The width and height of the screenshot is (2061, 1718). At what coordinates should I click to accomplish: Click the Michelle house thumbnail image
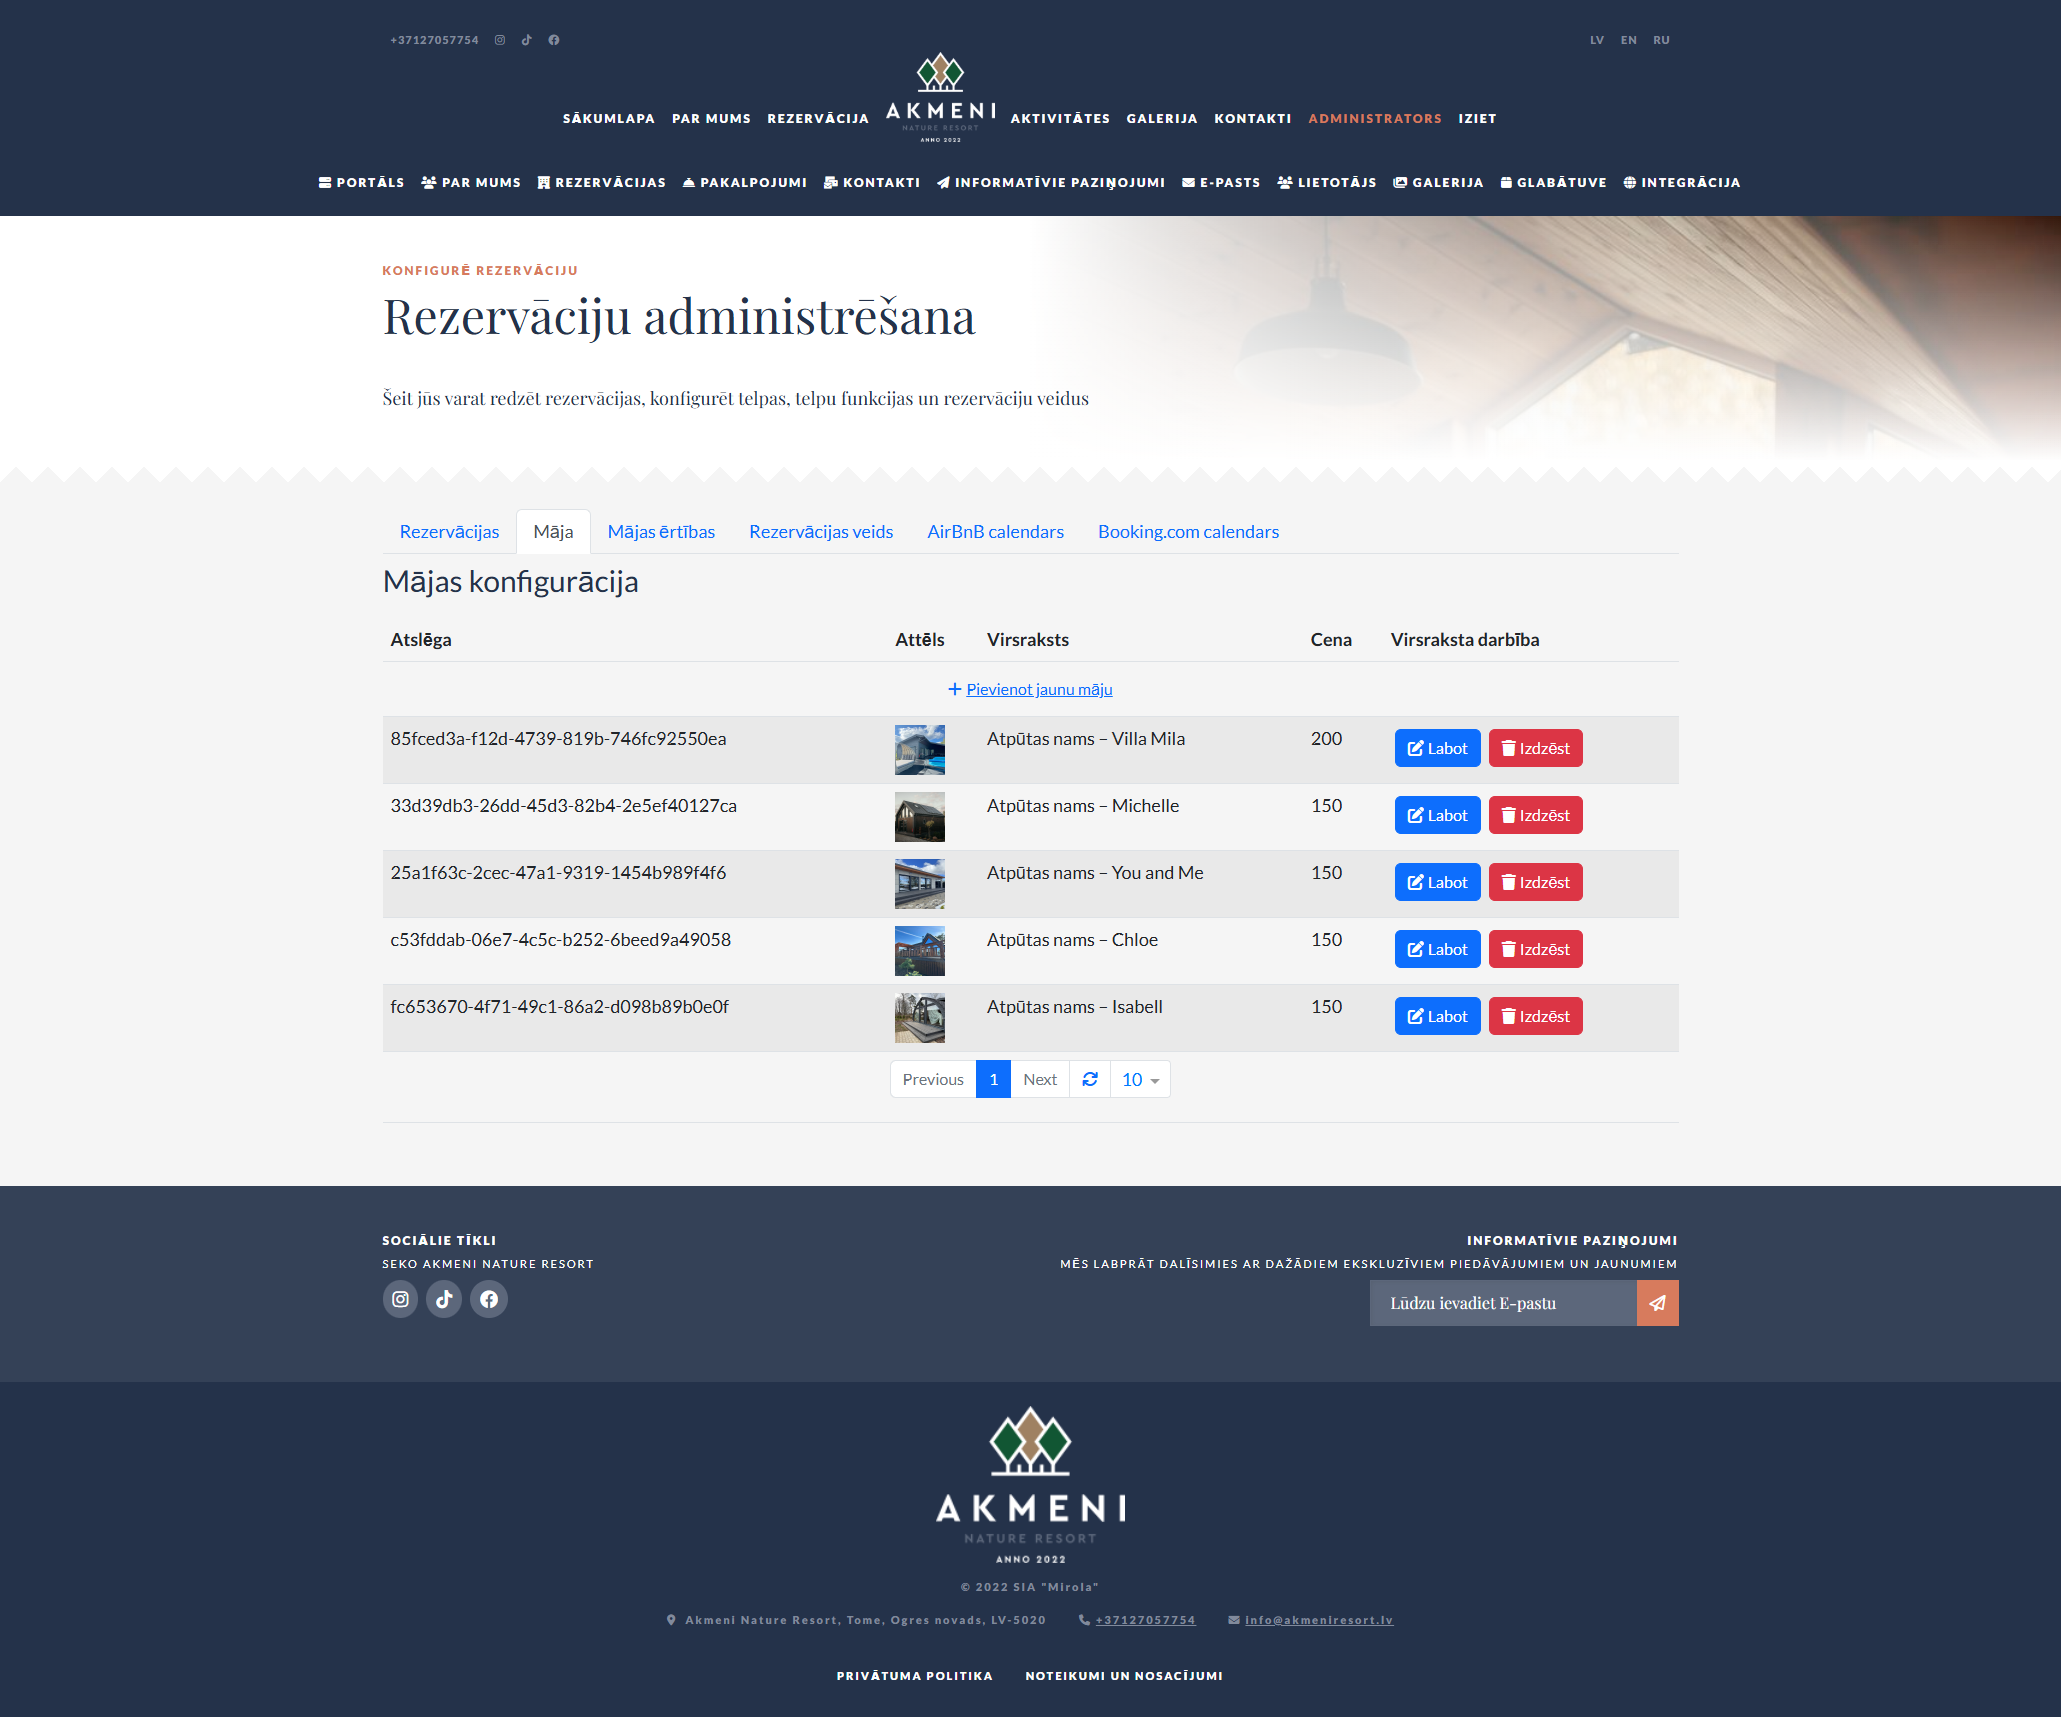click(919, 817)
